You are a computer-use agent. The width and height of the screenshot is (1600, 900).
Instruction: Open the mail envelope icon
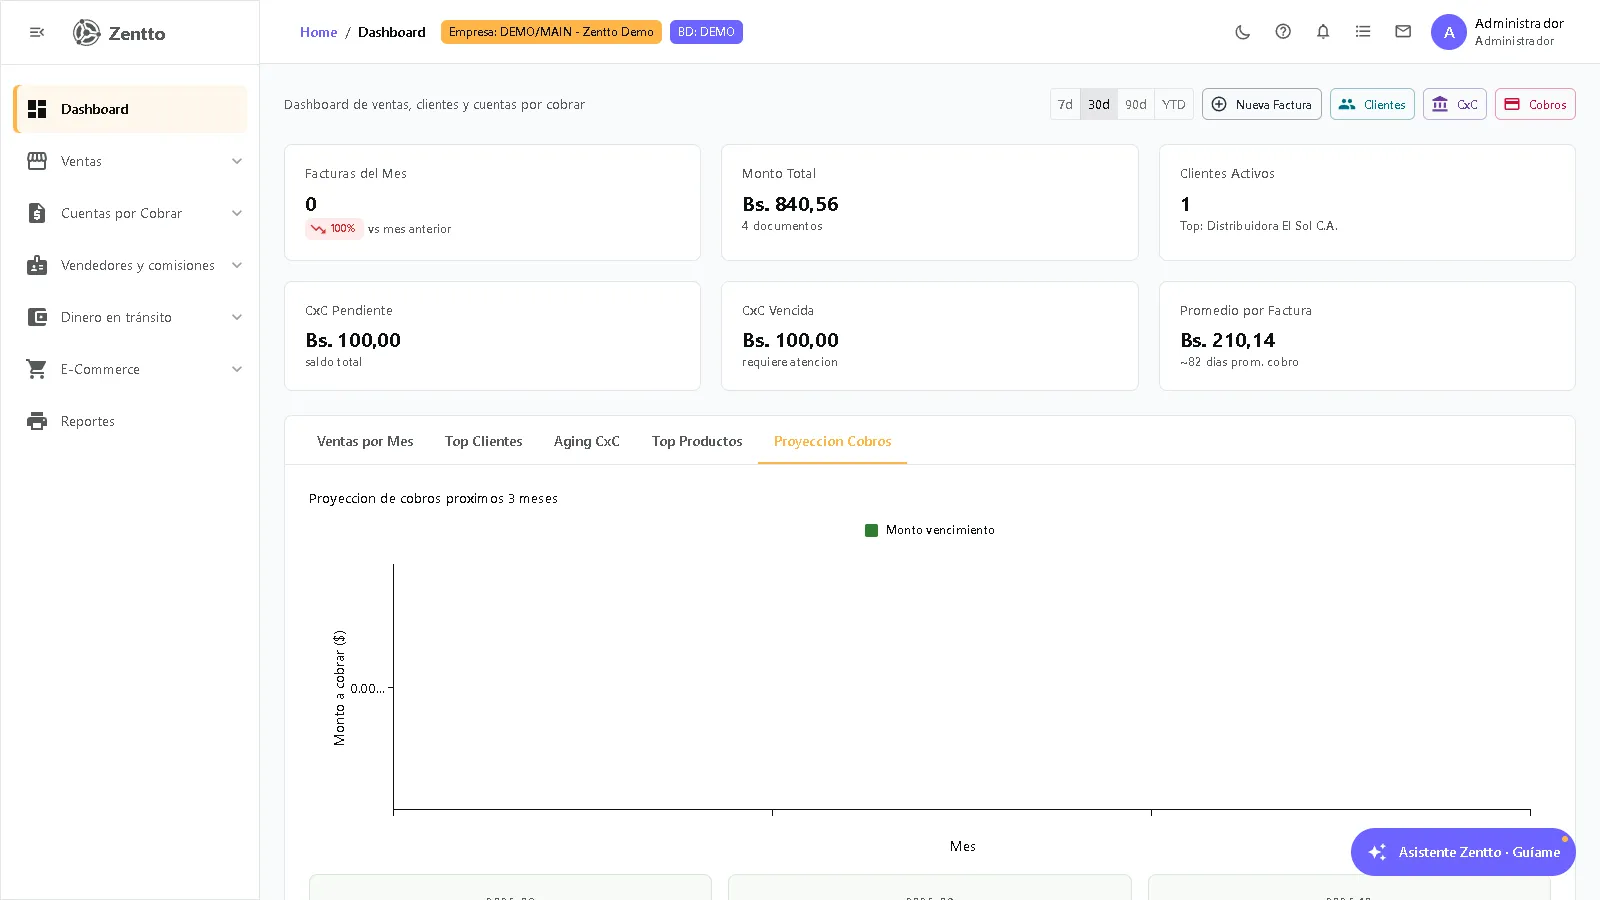point(1403,32)
